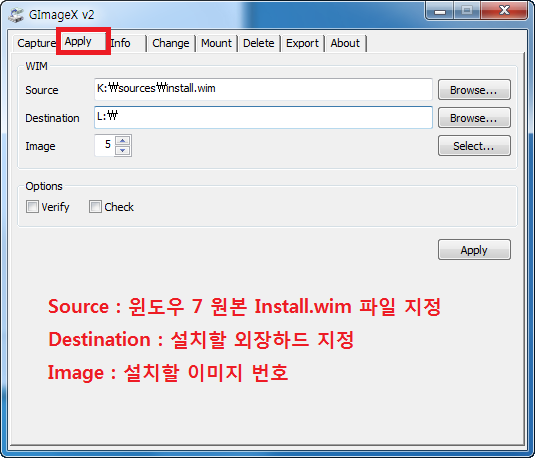Click the Apply button to apply image

tap(474, 250)
